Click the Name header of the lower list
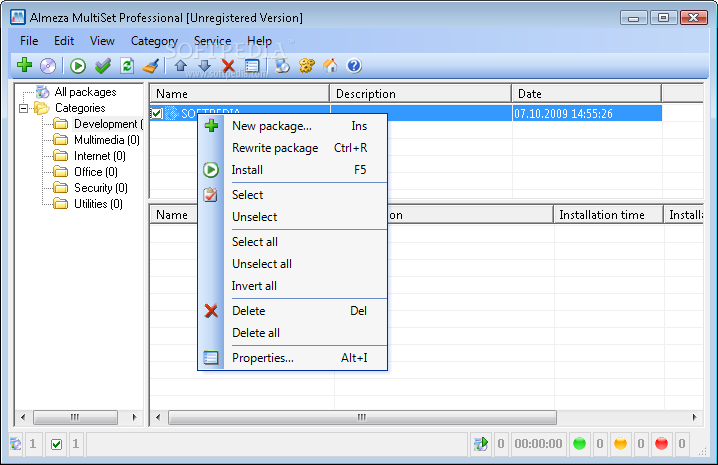Image resolution: width=718 pixels, height=465 pixels. (x=174, y=215)
